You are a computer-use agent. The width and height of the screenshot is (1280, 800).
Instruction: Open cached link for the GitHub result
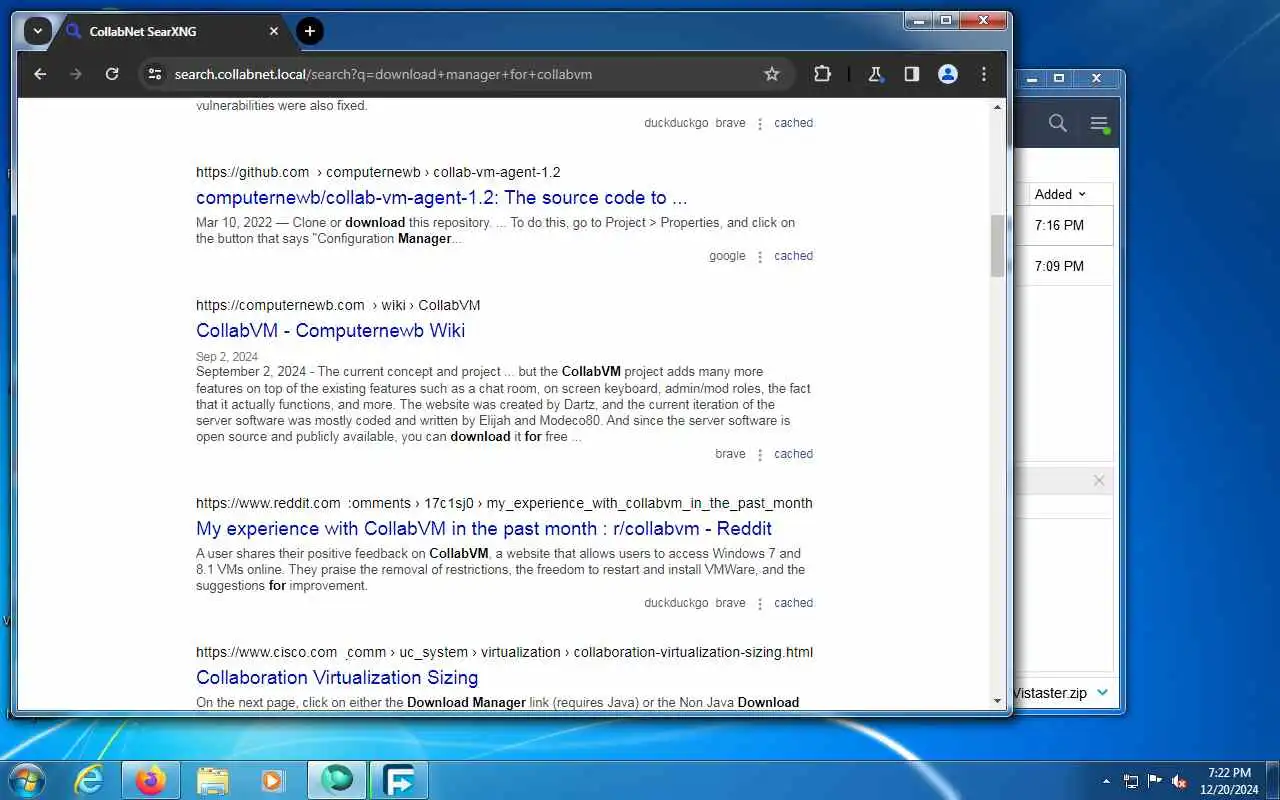(793, 256)
